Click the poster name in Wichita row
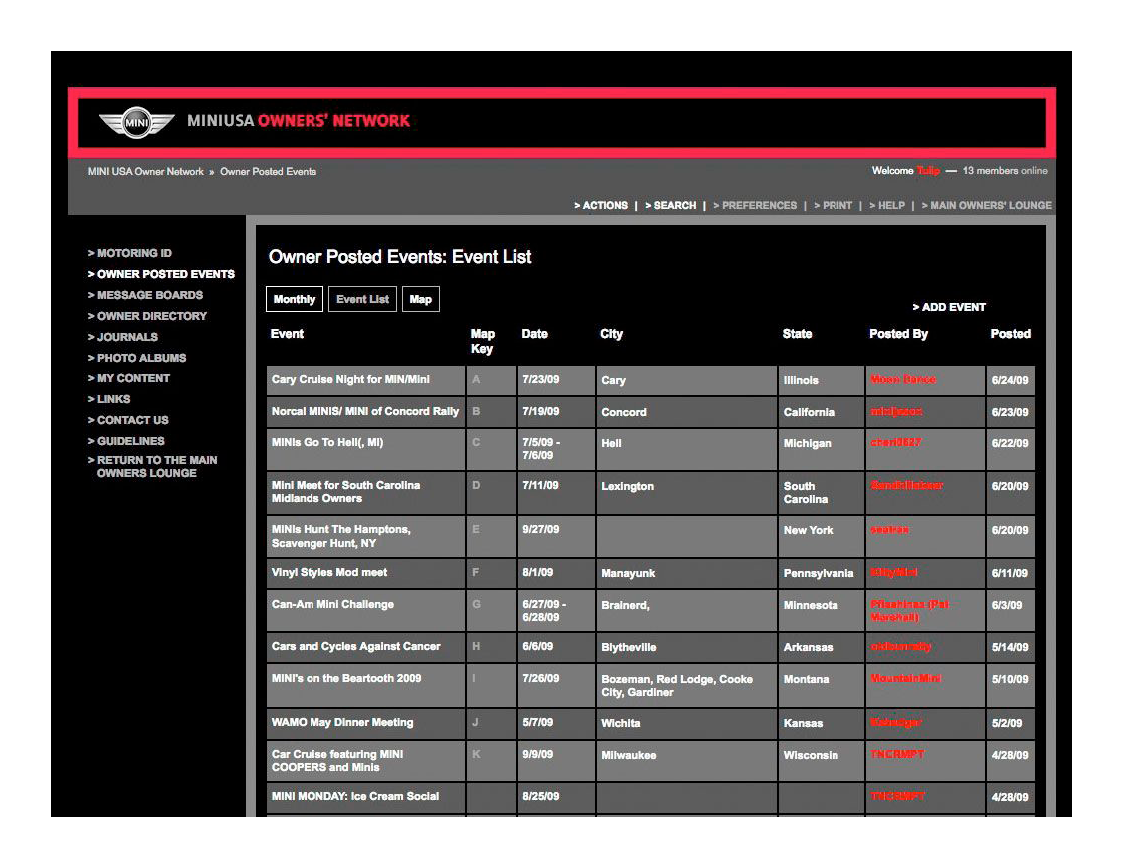The image size is (1122, 867). click(896, 722)
